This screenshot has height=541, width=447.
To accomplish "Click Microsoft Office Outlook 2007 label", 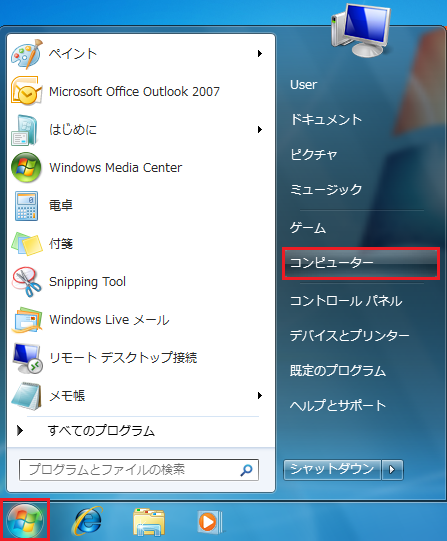I will tap(134, 91).
